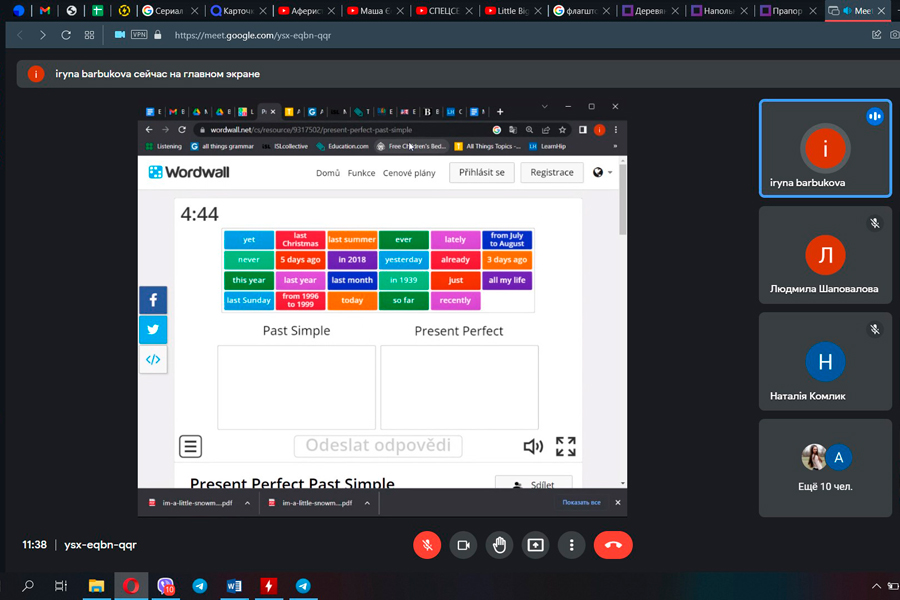
Task: Pick the 'recently' tile
Action: pos(455,300)
